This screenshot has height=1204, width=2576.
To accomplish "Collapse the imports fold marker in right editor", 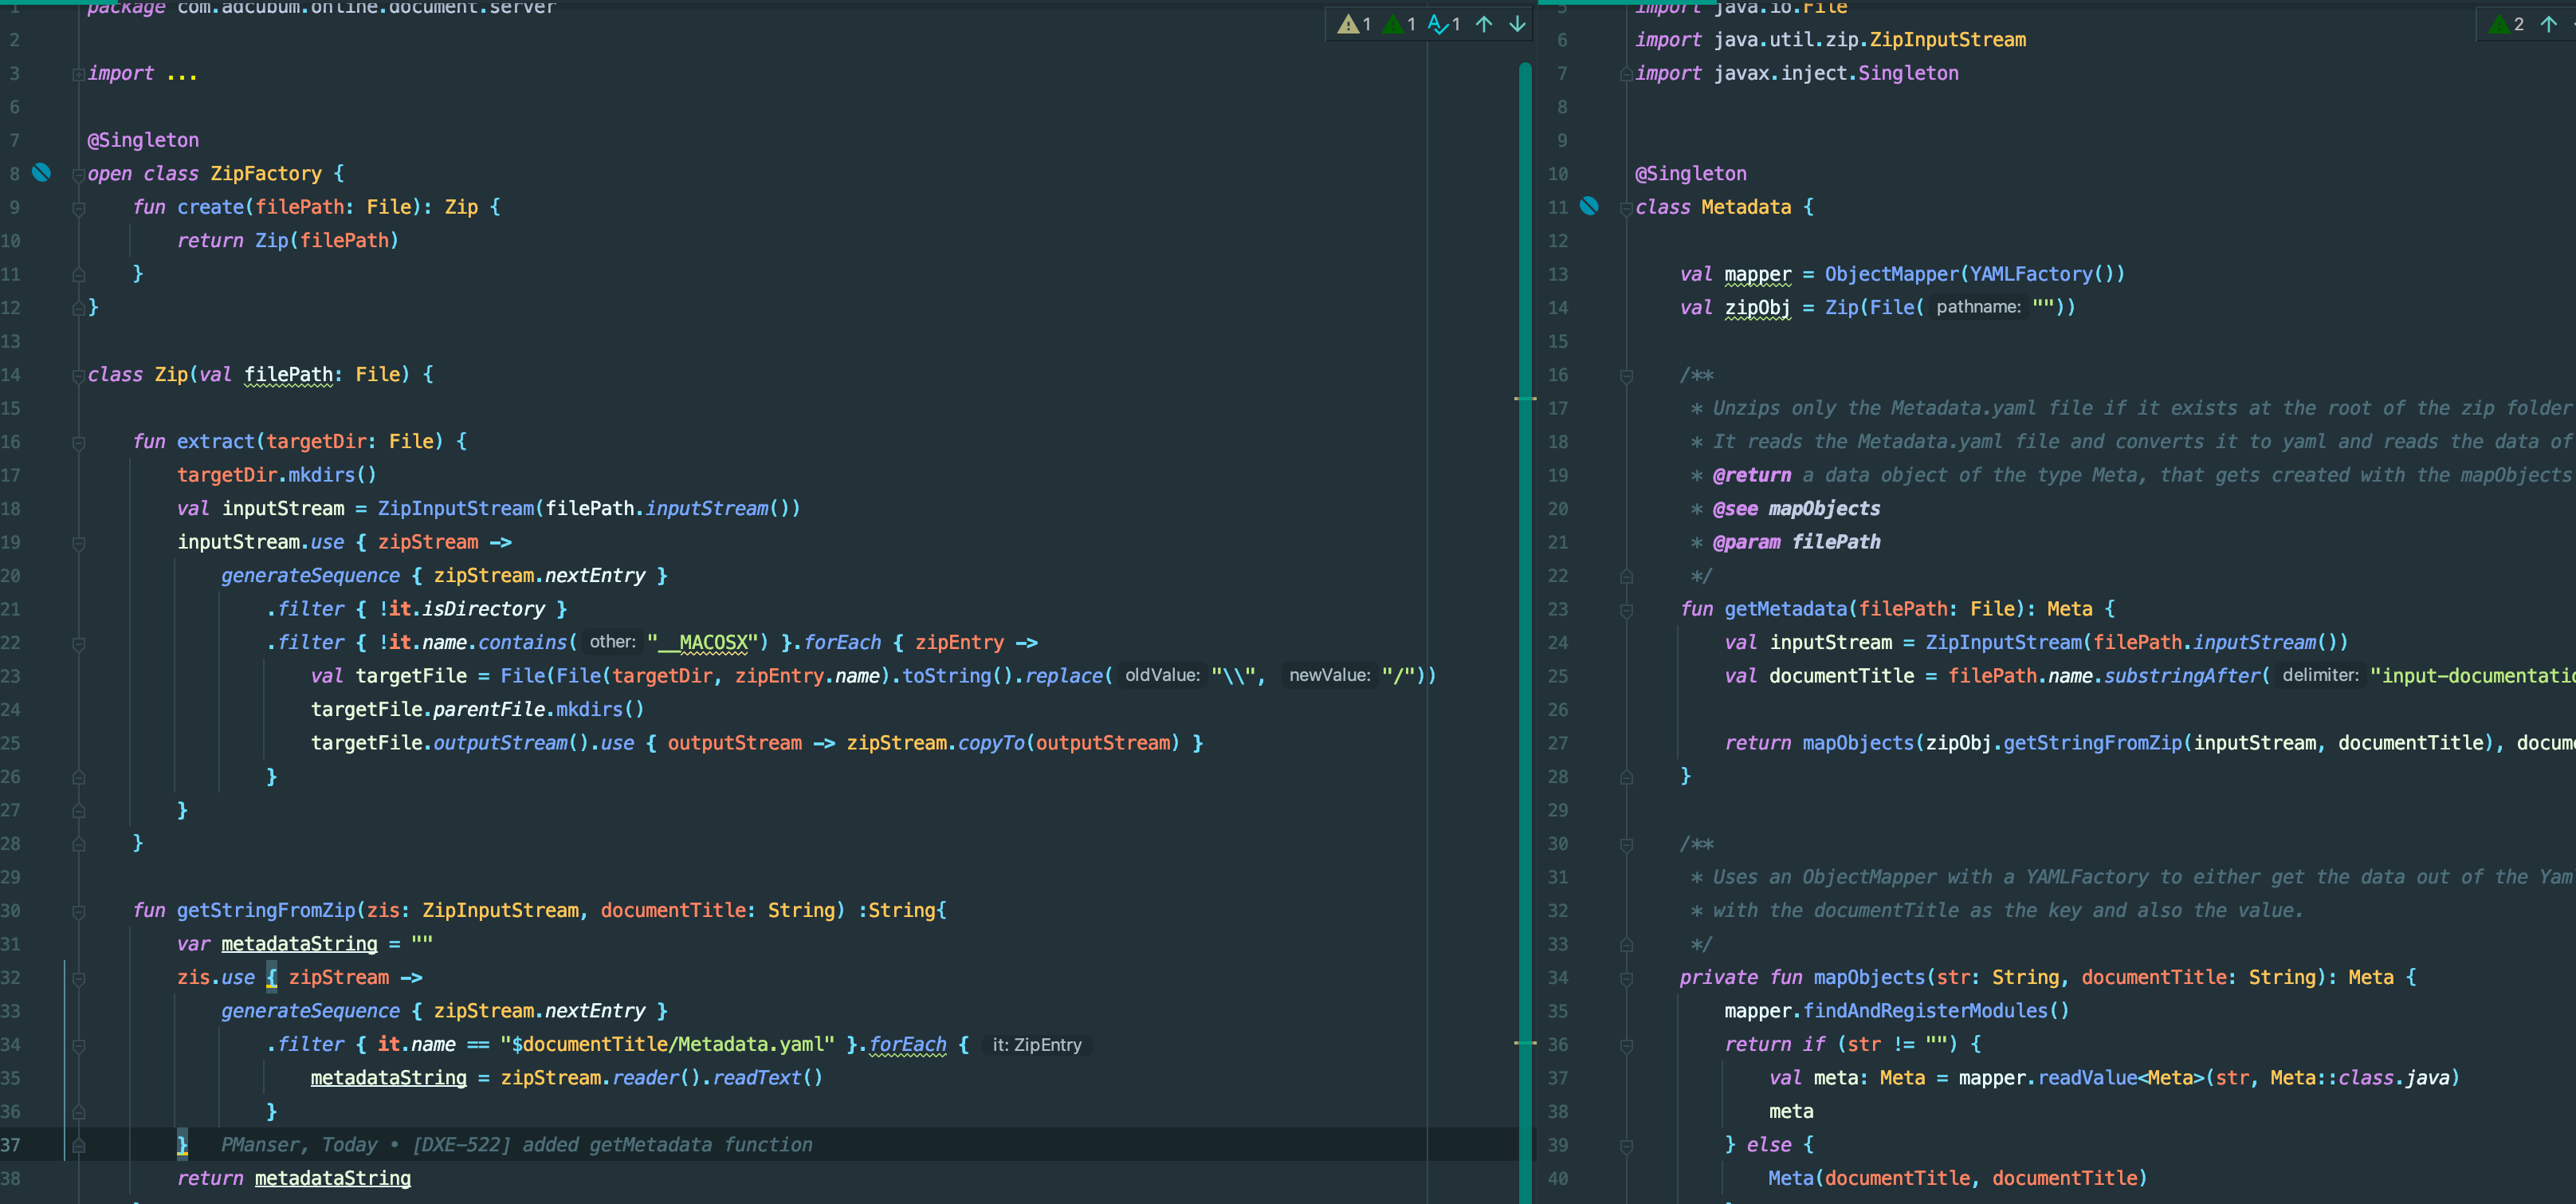I will pos(1626,74).
